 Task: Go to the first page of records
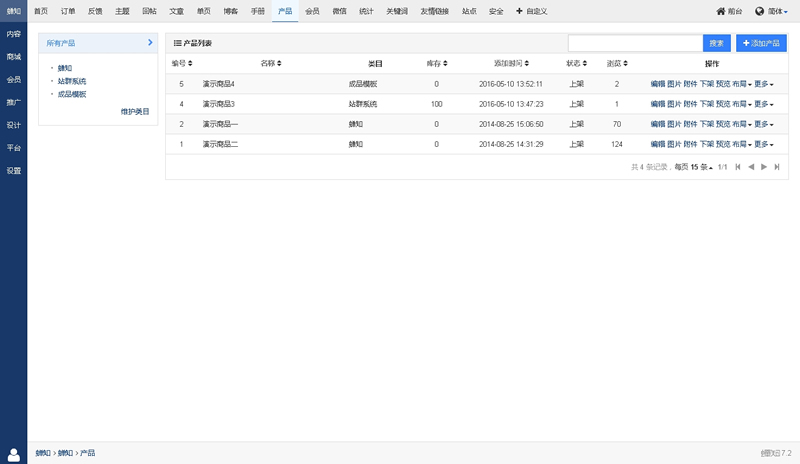coord(738,167)
